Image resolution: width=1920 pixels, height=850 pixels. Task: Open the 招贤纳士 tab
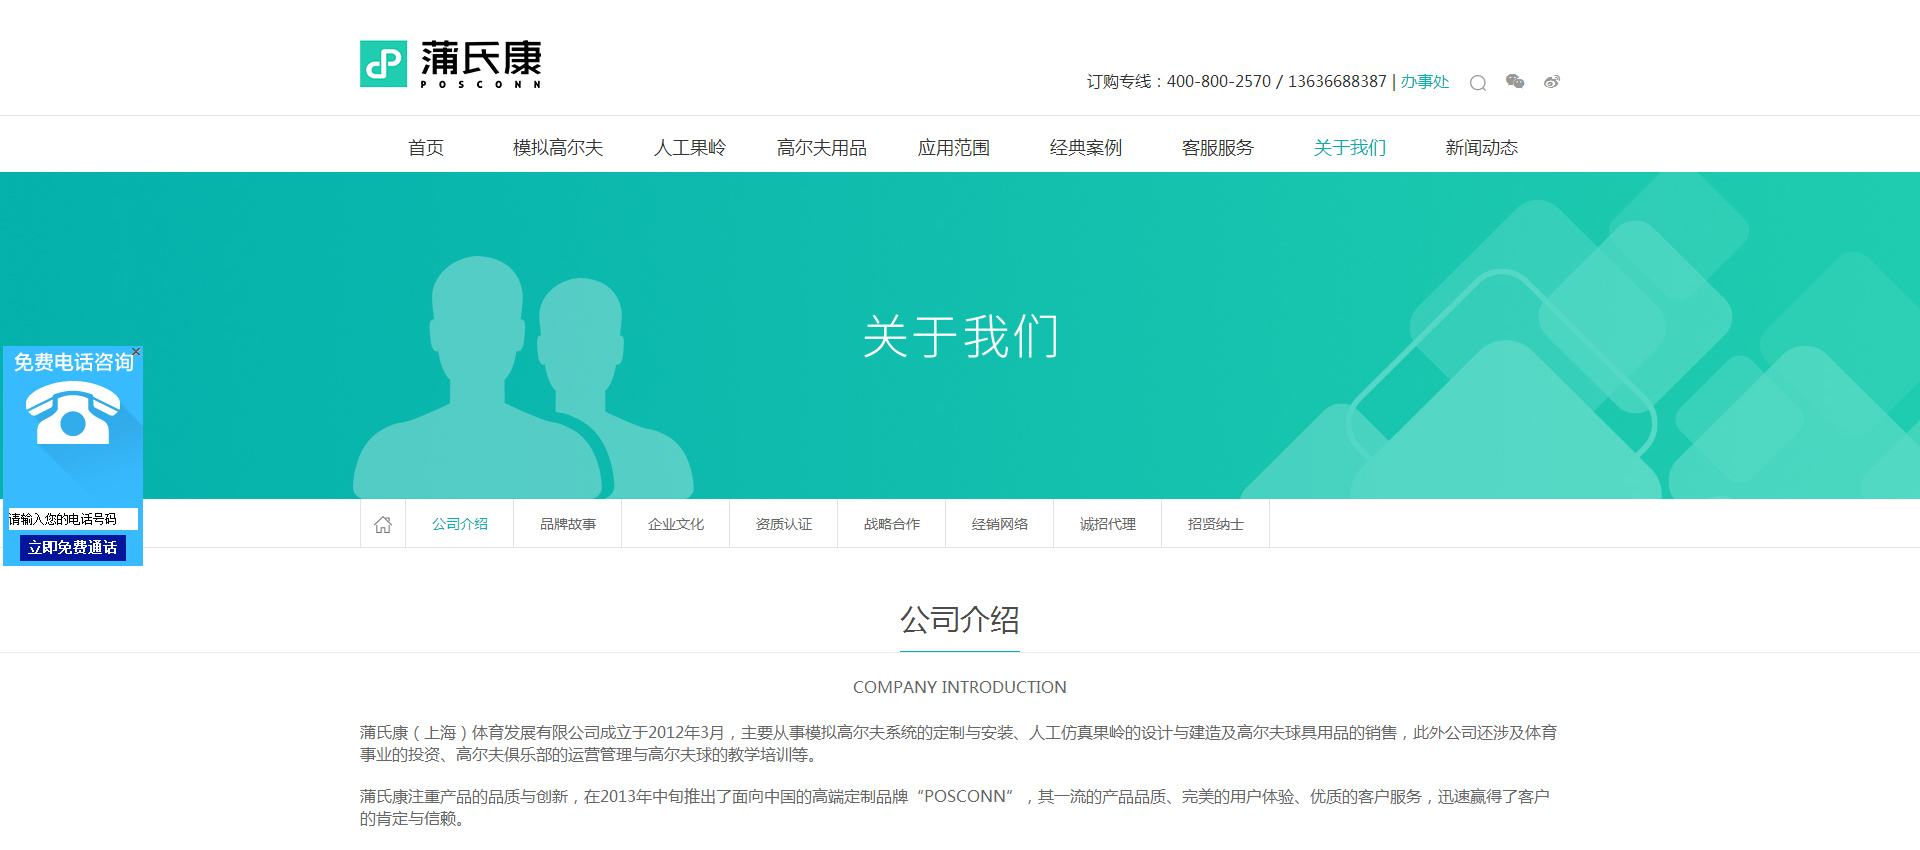[1216, 524]
